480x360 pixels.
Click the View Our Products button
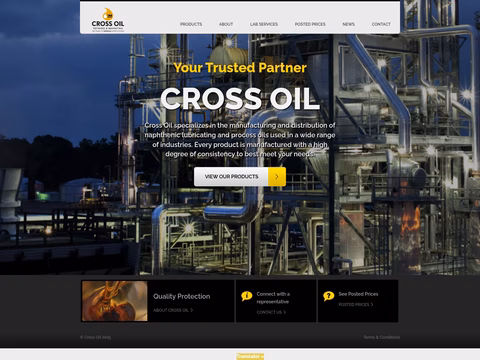(240, 177)
